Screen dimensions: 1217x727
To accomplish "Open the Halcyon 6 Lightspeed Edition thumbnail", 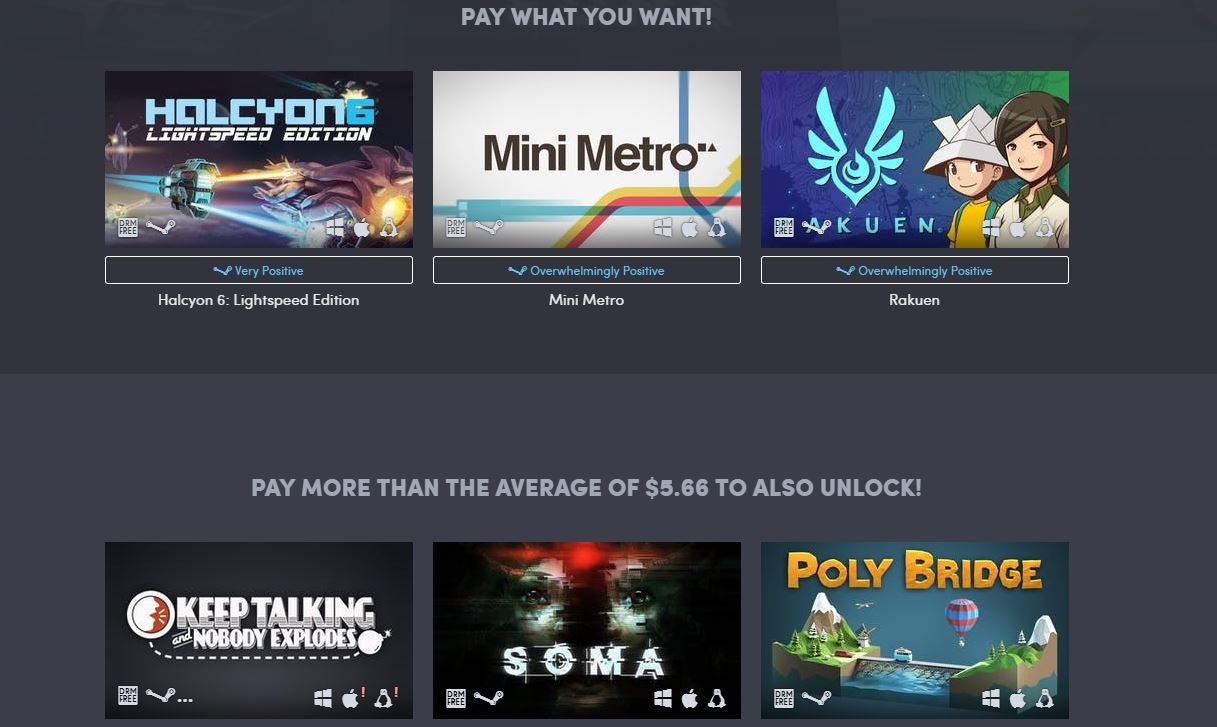I will coord(259,159).
